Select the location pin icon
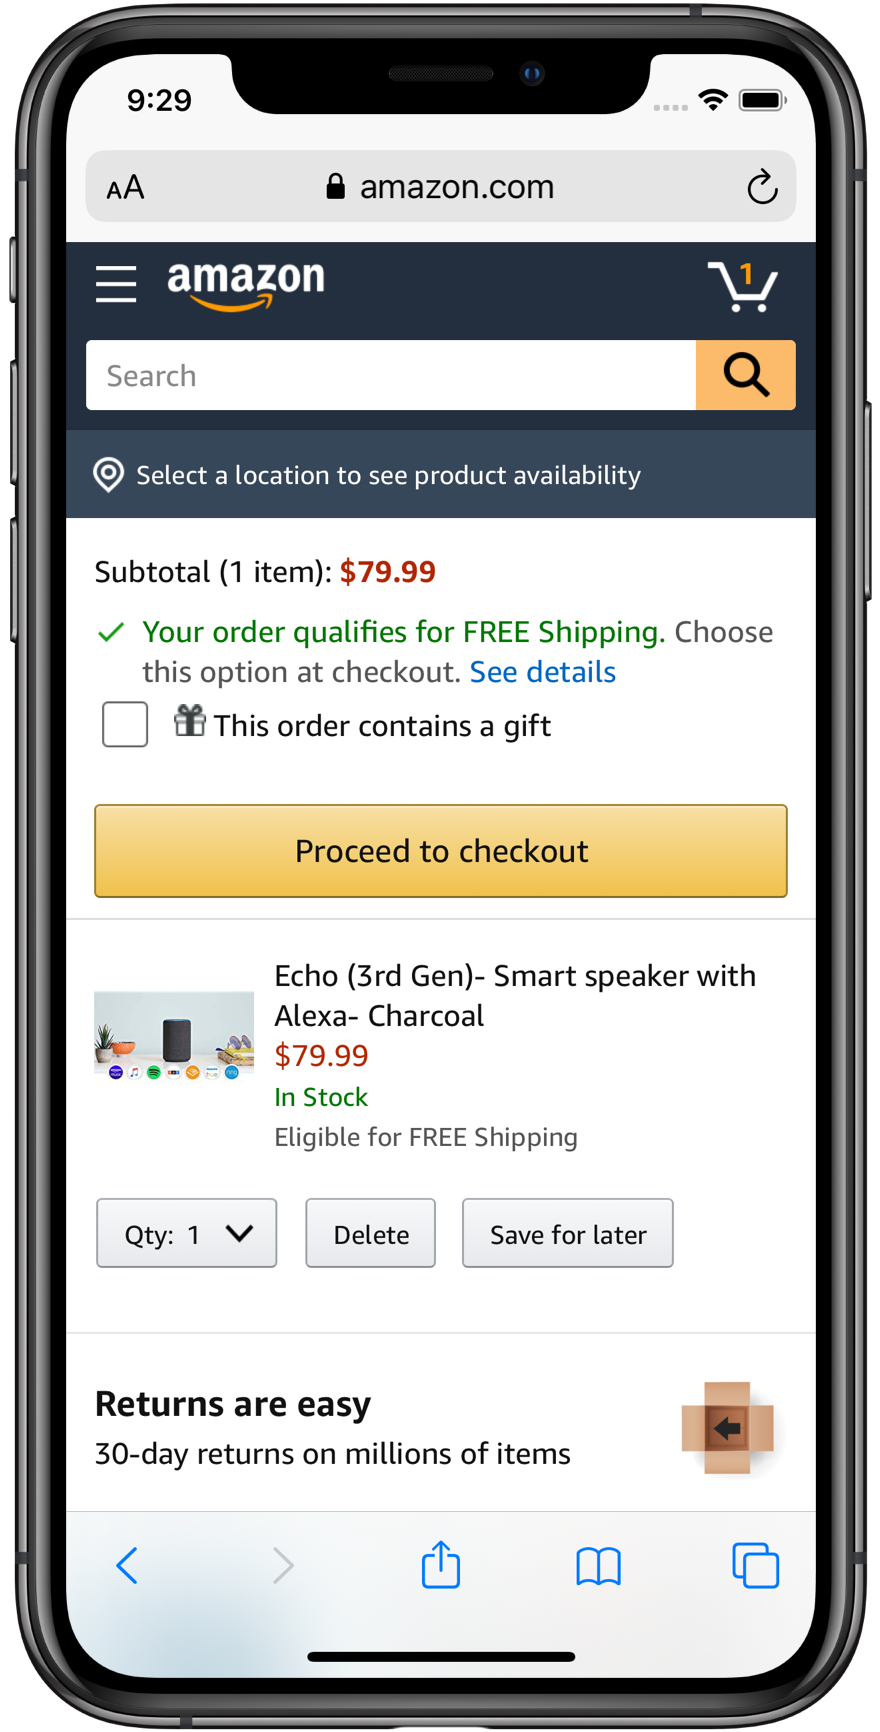The height and width of the screenshot is (1732, 880). pos(108,475)
